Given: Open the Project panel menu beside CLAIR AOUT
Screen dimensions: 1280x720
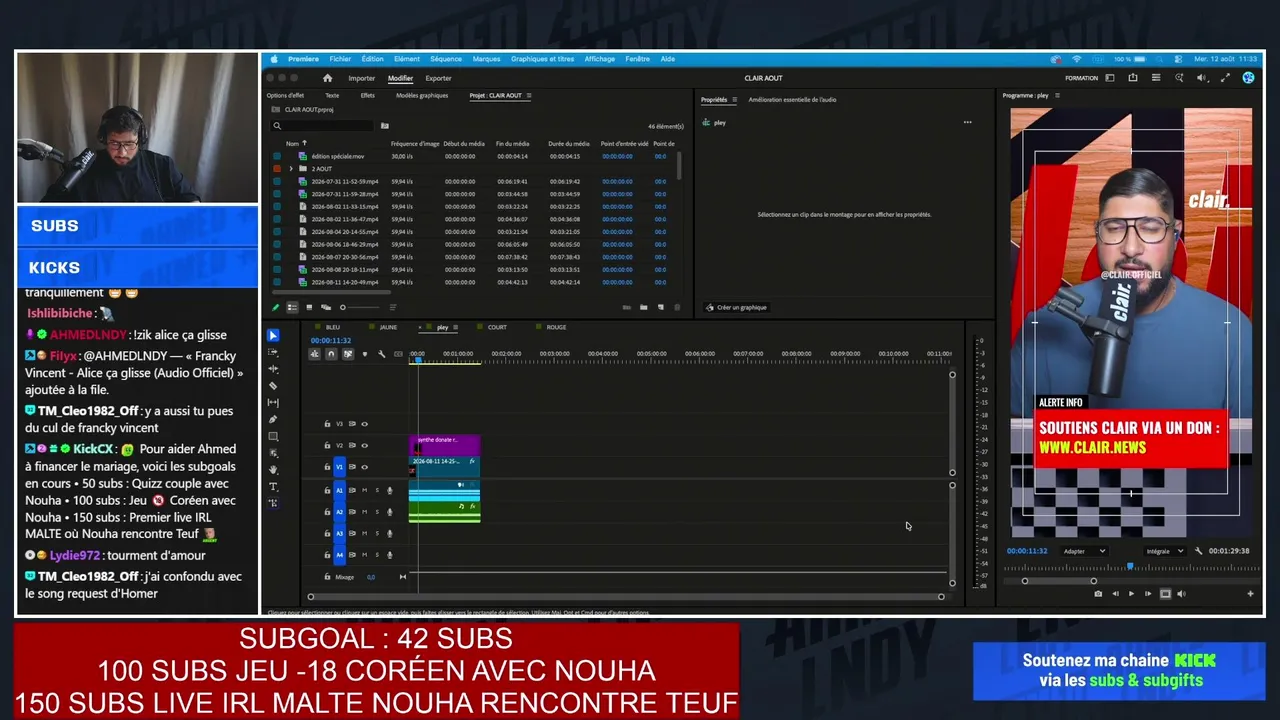Looking at the screenshot, I should point(529,96).
